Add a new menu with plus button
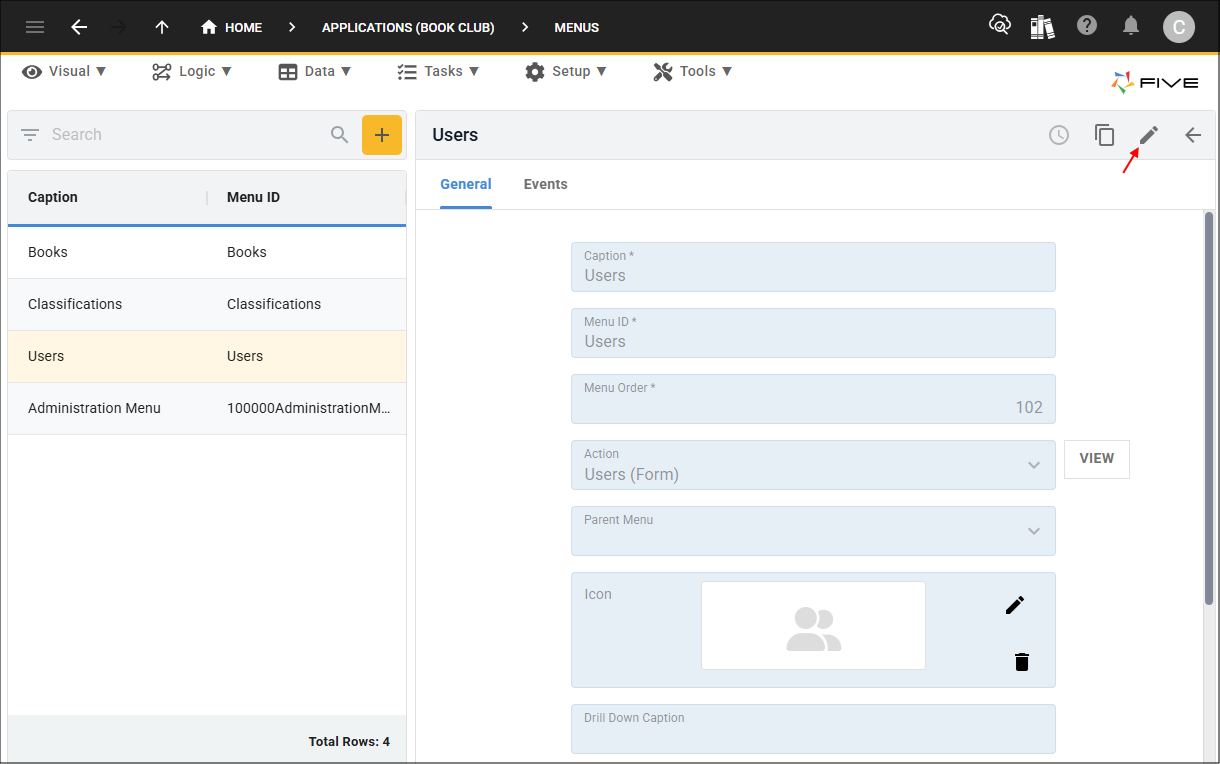The height and width of the screenshot is (764, 1220). (382, 135)
